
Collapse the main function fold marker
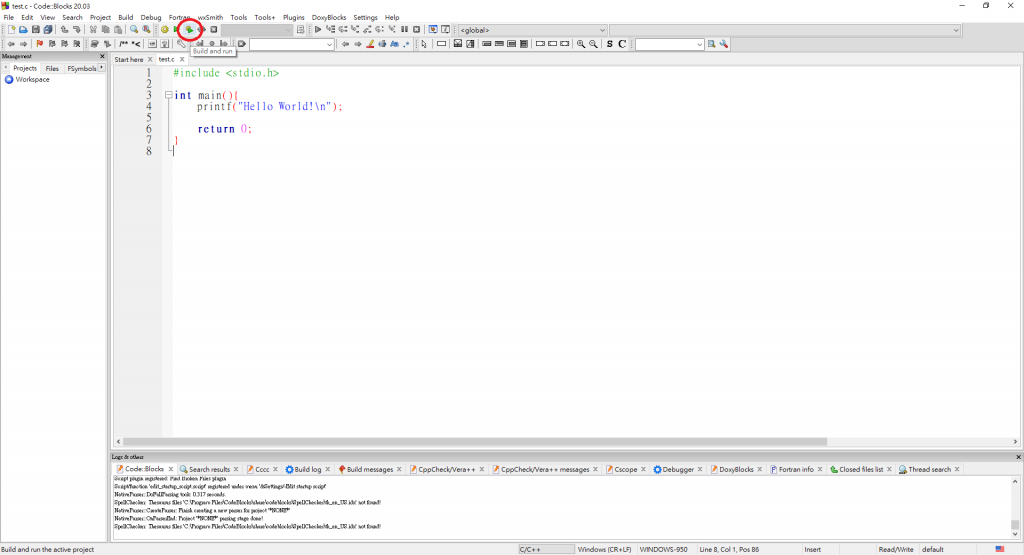coord(168,95)
